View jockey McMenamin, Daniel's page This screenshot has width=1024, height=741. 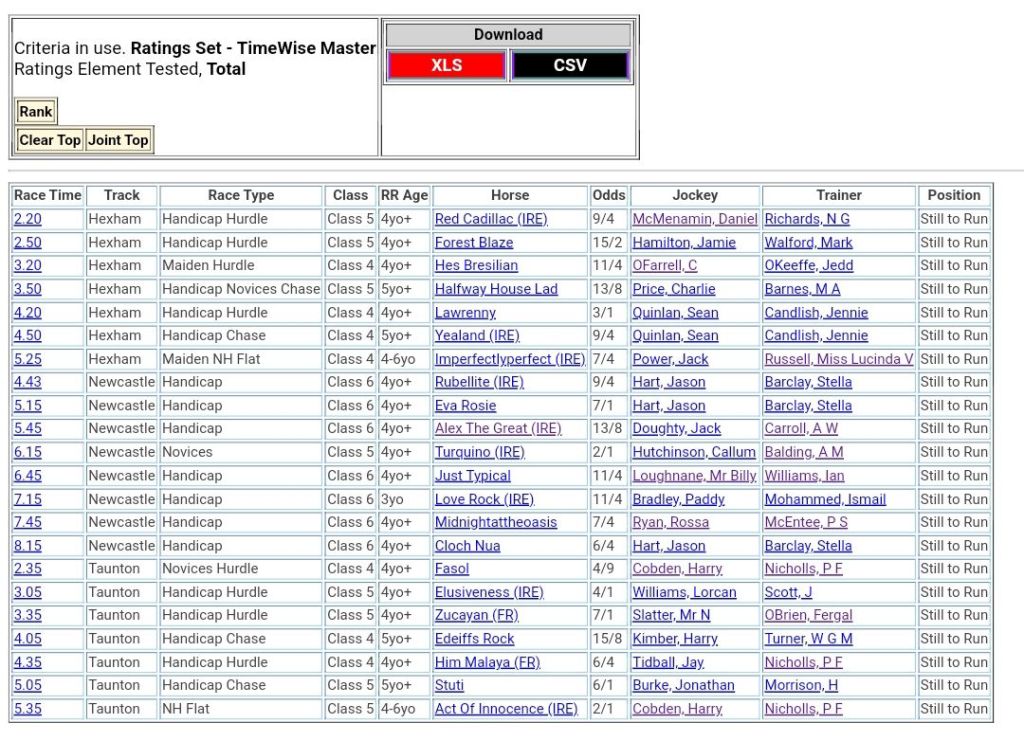click(x=695, y=219)
